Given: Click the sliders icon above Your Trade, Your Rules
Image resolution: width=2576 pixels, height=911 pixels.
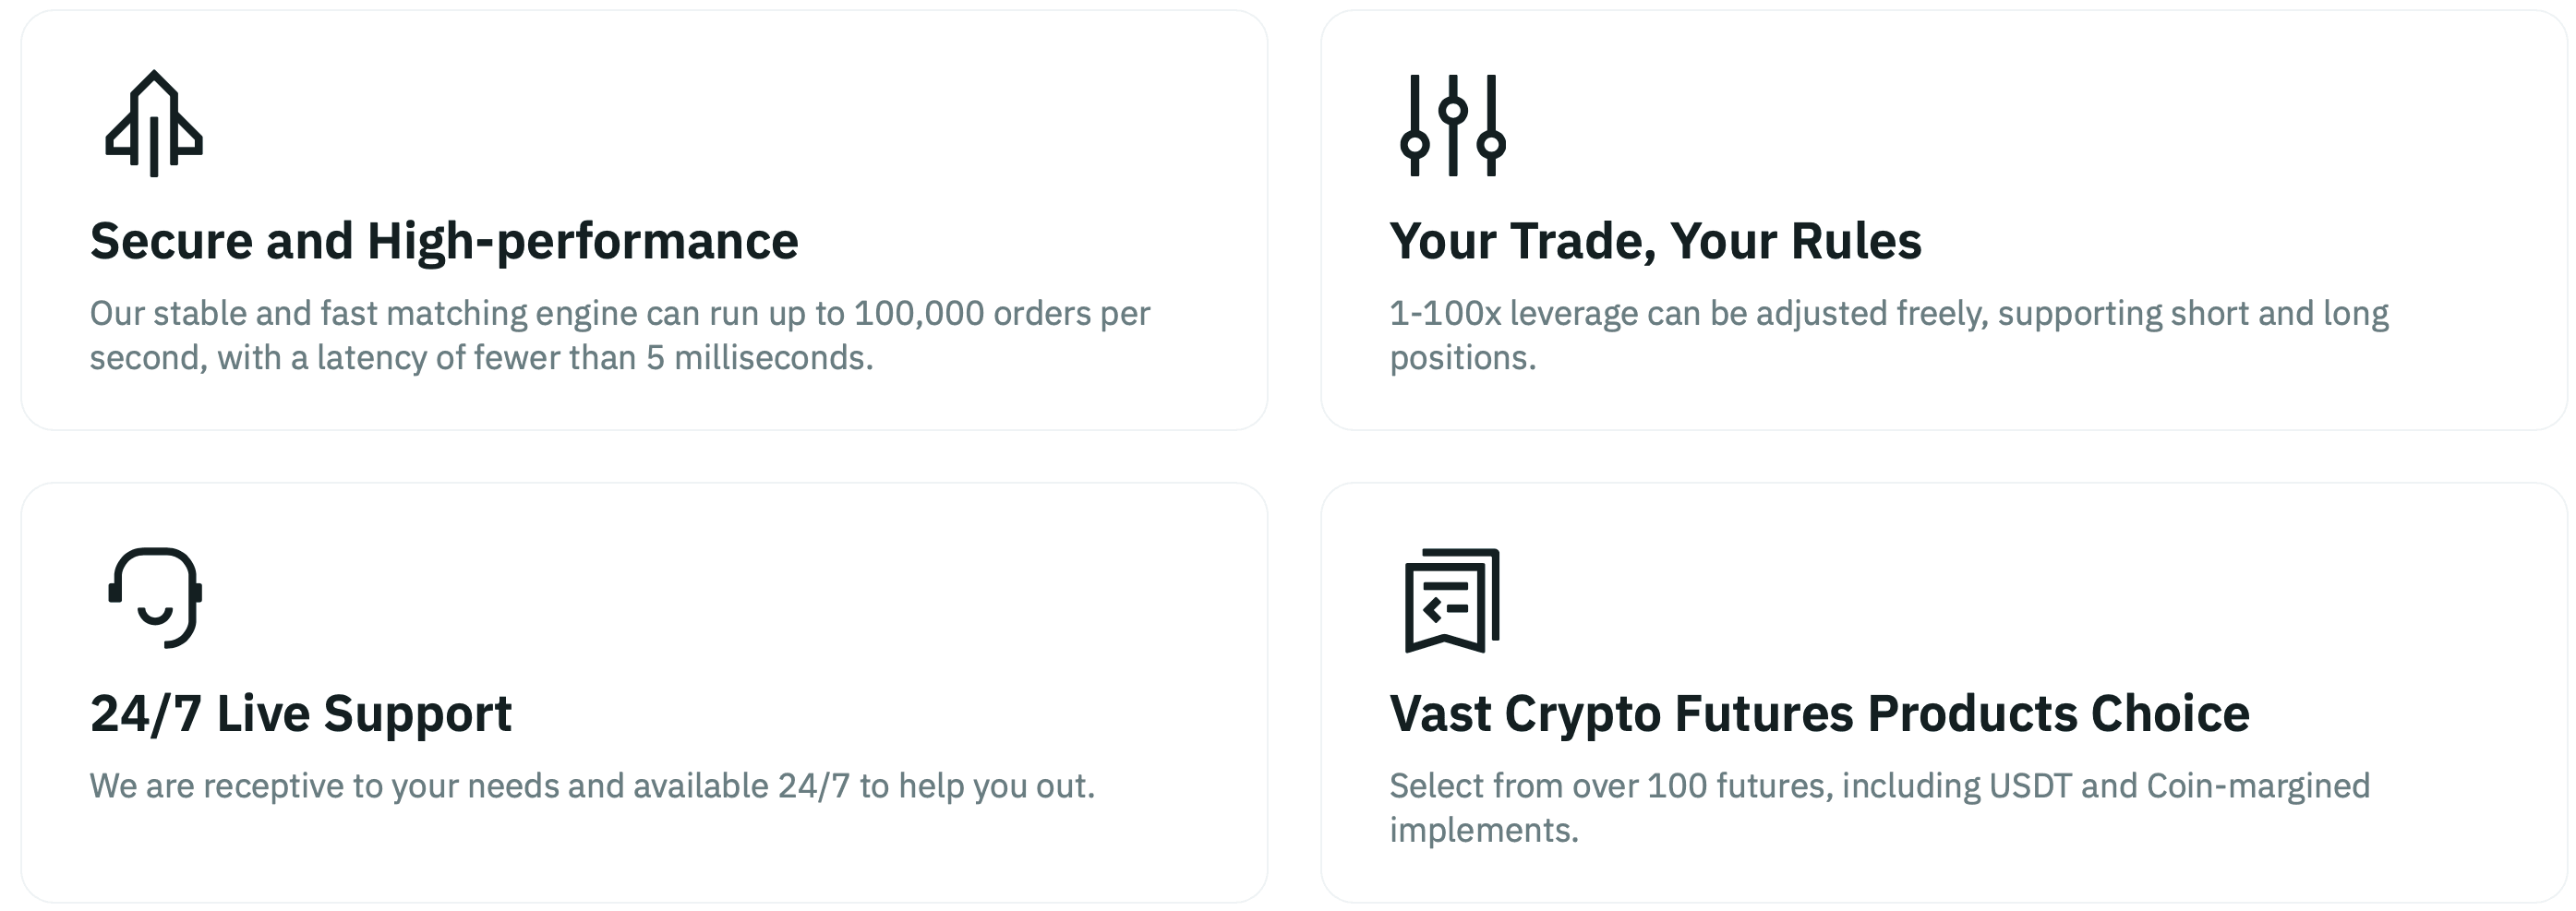Looking at the screenshot, I should [1452, 125].
